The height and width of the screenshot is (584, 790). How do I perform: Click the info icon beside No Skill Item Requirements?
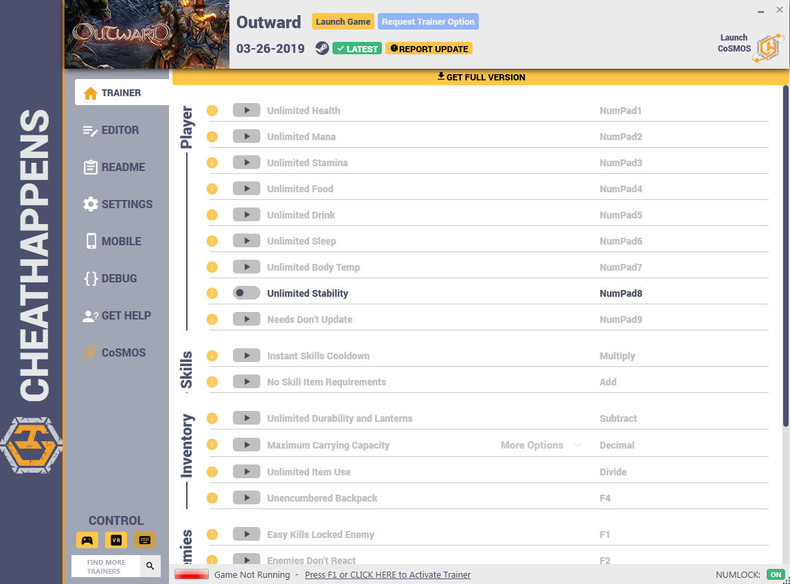(x=212, y=382)
